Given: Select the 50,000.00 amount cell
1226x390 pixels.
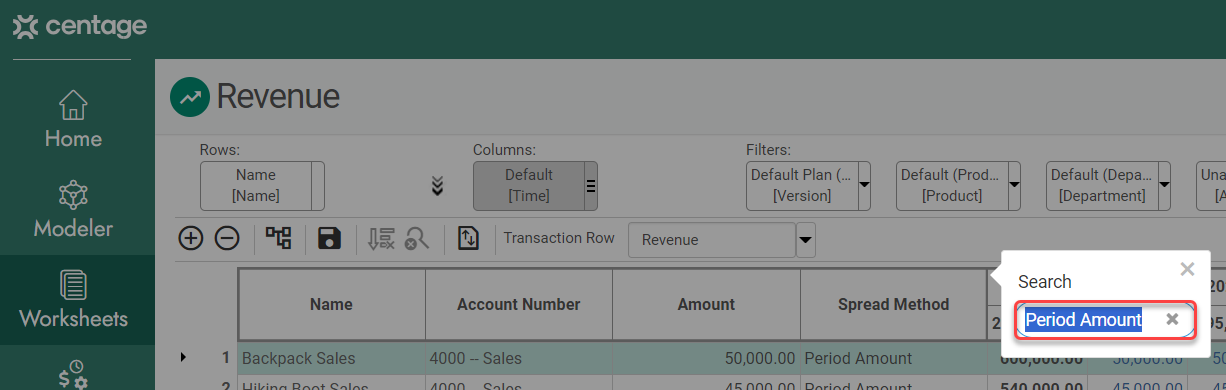Looking at the screenshot, I should [x=706, y=358].
